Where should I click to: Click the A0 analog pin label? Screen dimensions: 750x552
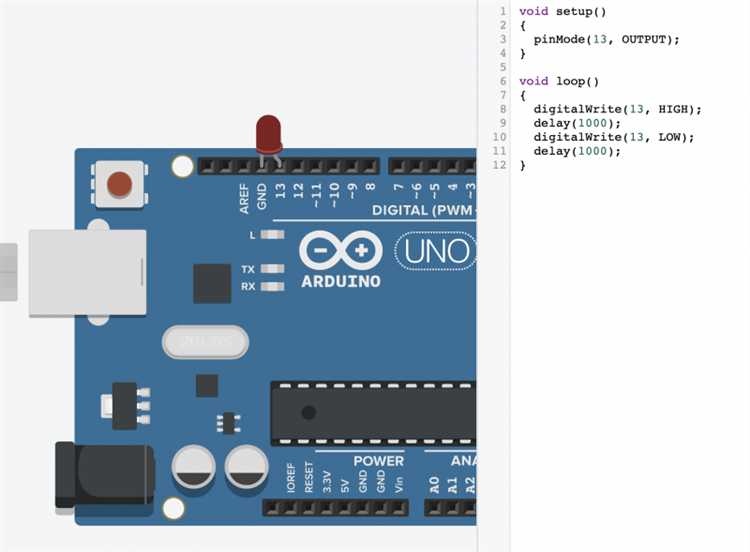coord(434,485)
